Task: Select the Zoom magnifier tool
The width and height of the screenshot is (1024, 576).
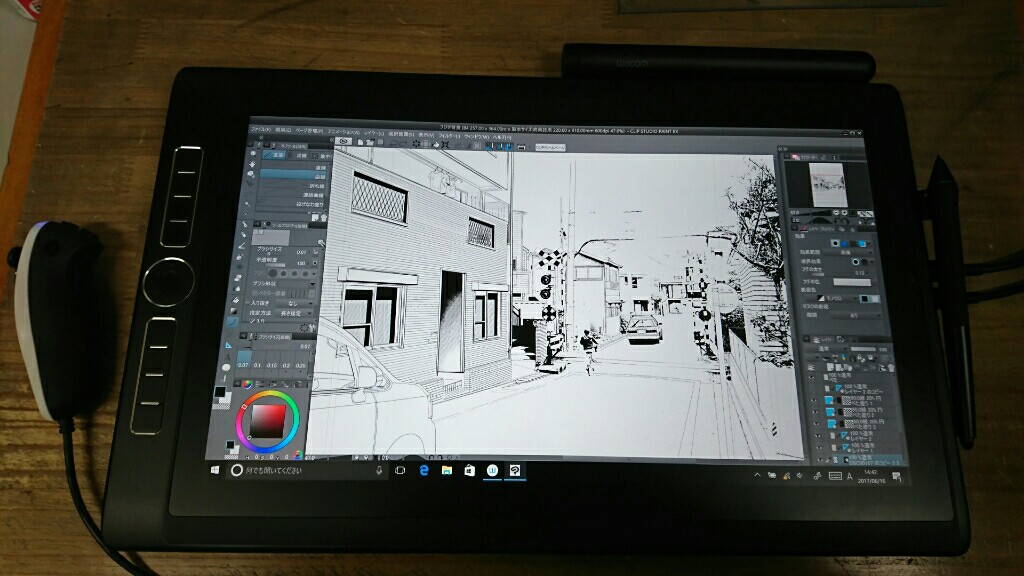Action: pyautogui.click(x=253, y=154)
